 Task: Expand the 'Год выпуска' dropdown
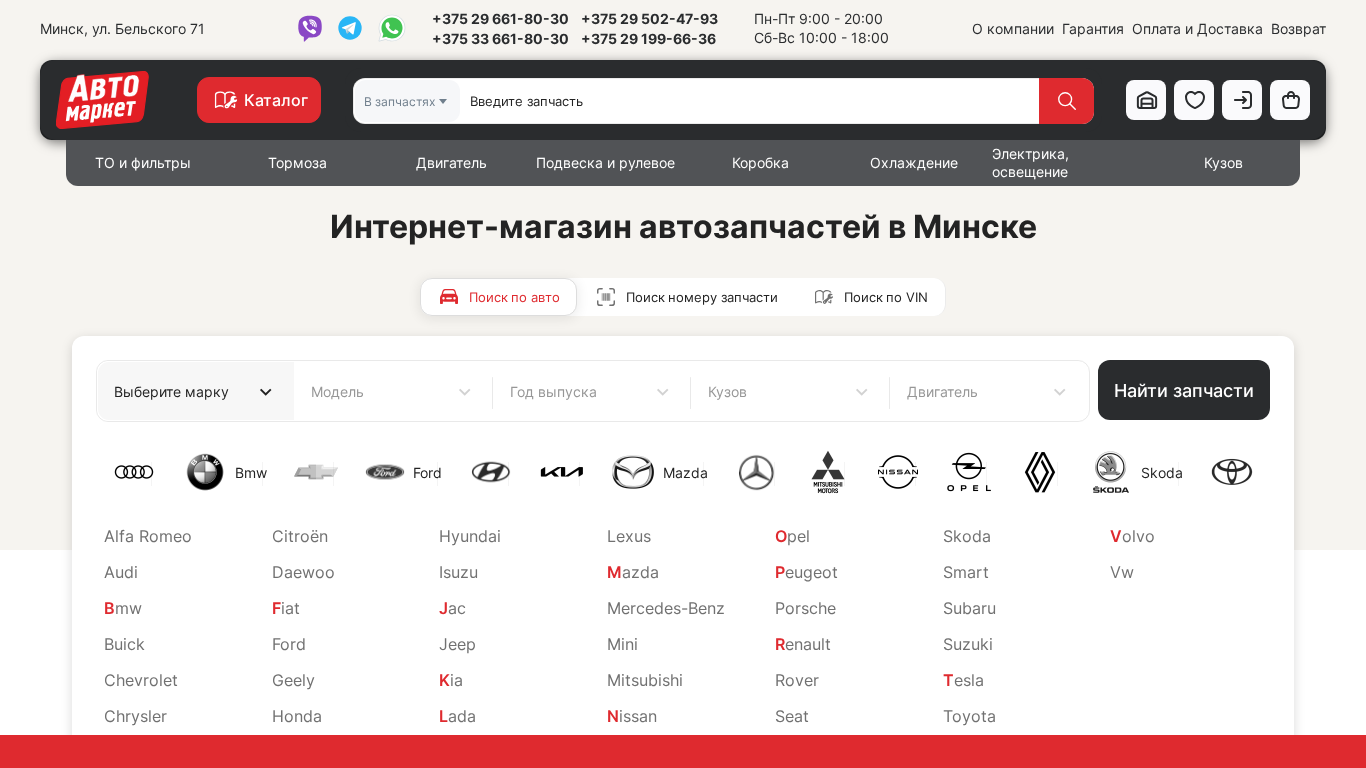click(591, 391)
